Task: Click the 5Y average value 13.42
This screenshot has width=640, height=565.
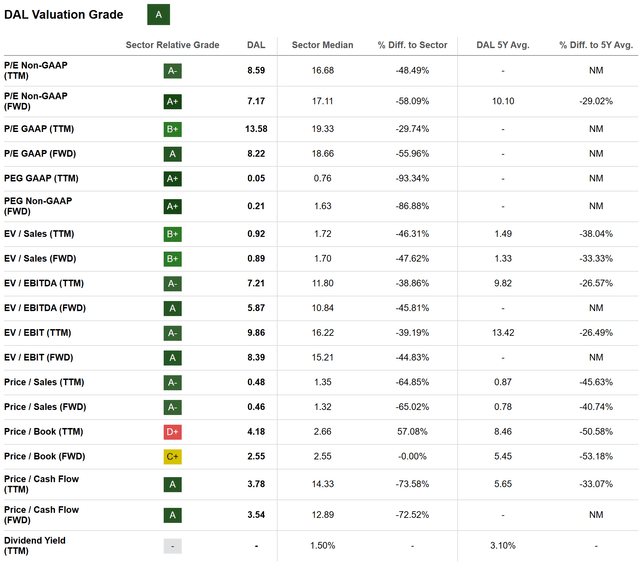Action: click(x=503, y=333)
